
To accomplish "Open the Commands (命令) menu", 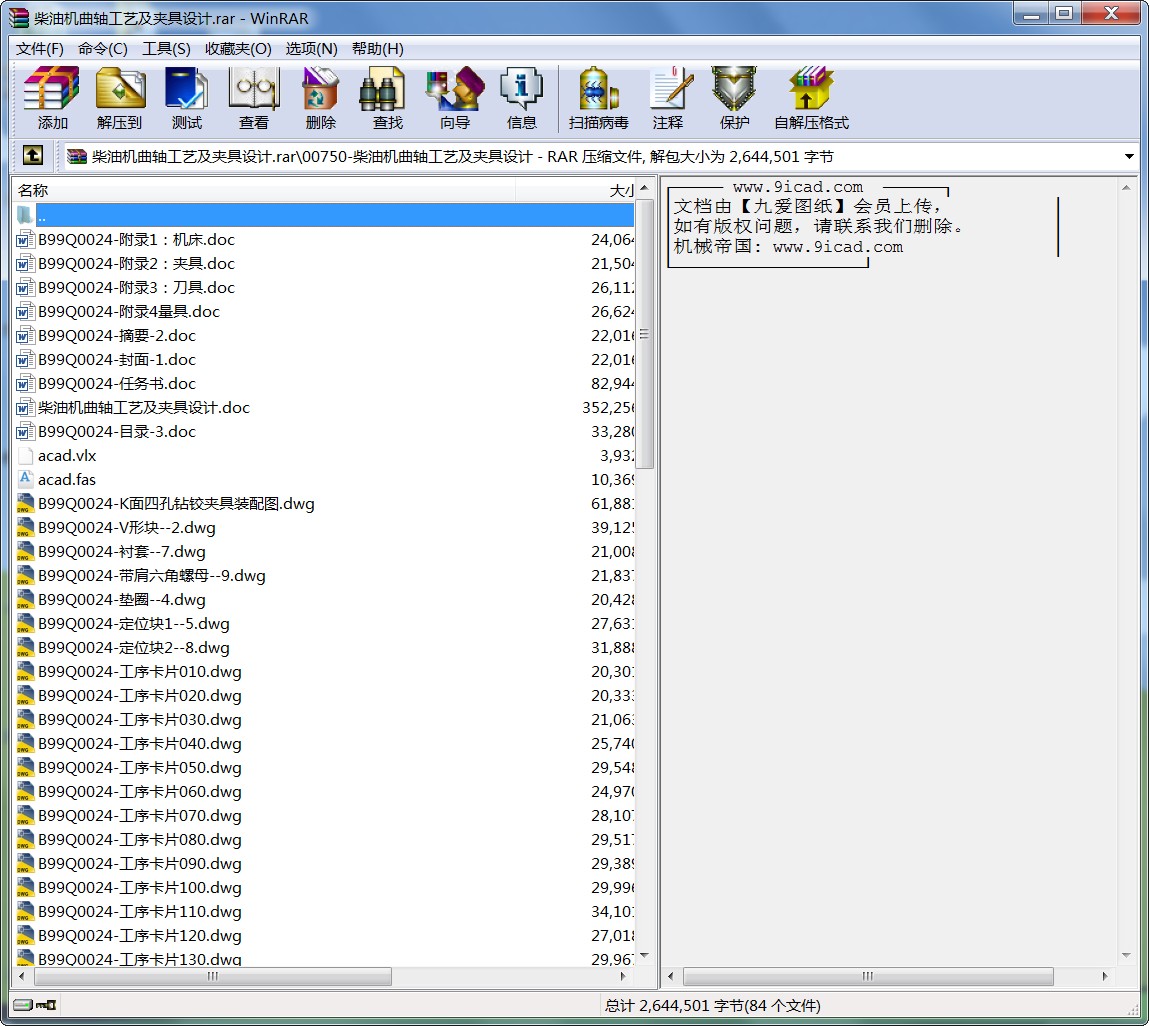I will click(x=103, y=48).
